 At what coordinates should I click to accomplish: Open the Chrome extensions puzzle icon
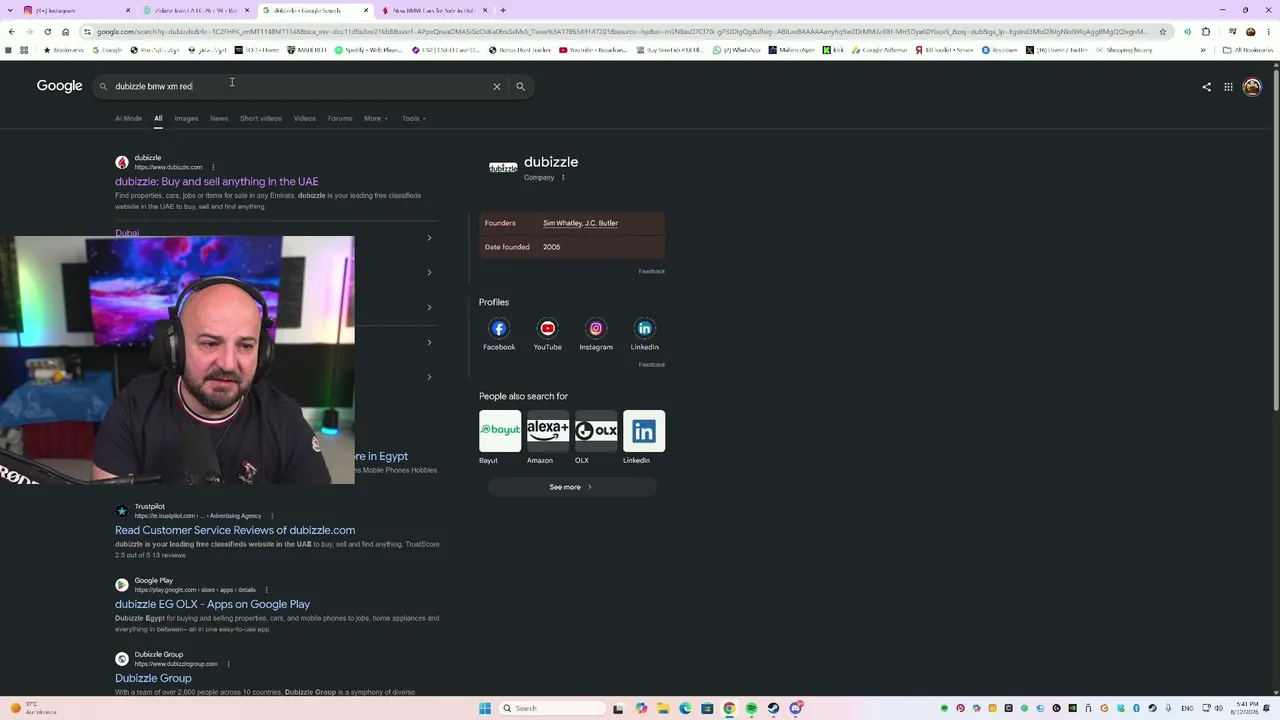coord(1206,32)
